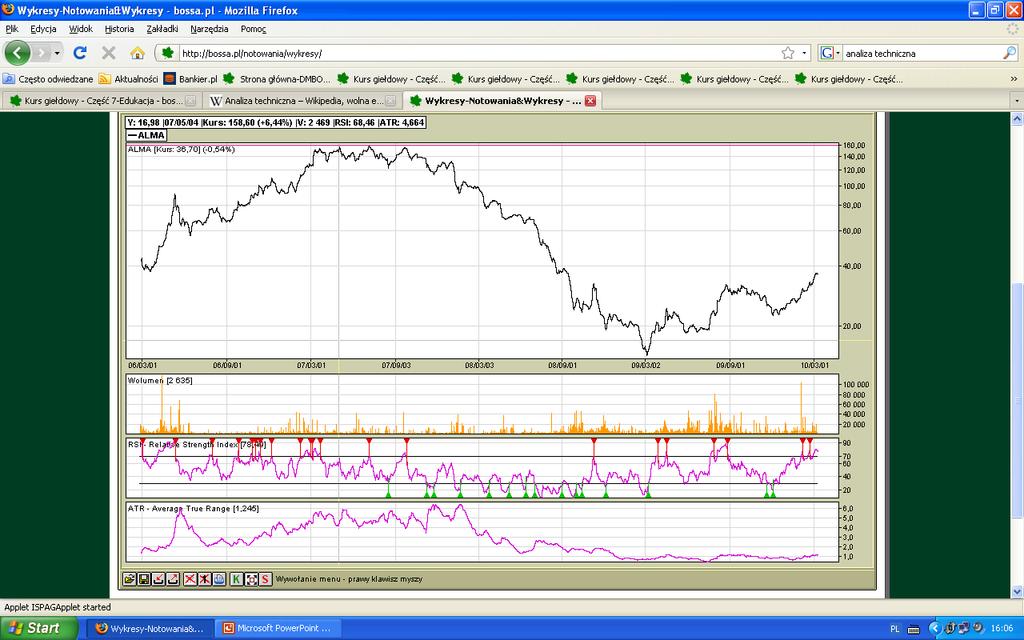
Task: Click the lifebuoy help icon in chart toolbar
Action: click(251, 579)
